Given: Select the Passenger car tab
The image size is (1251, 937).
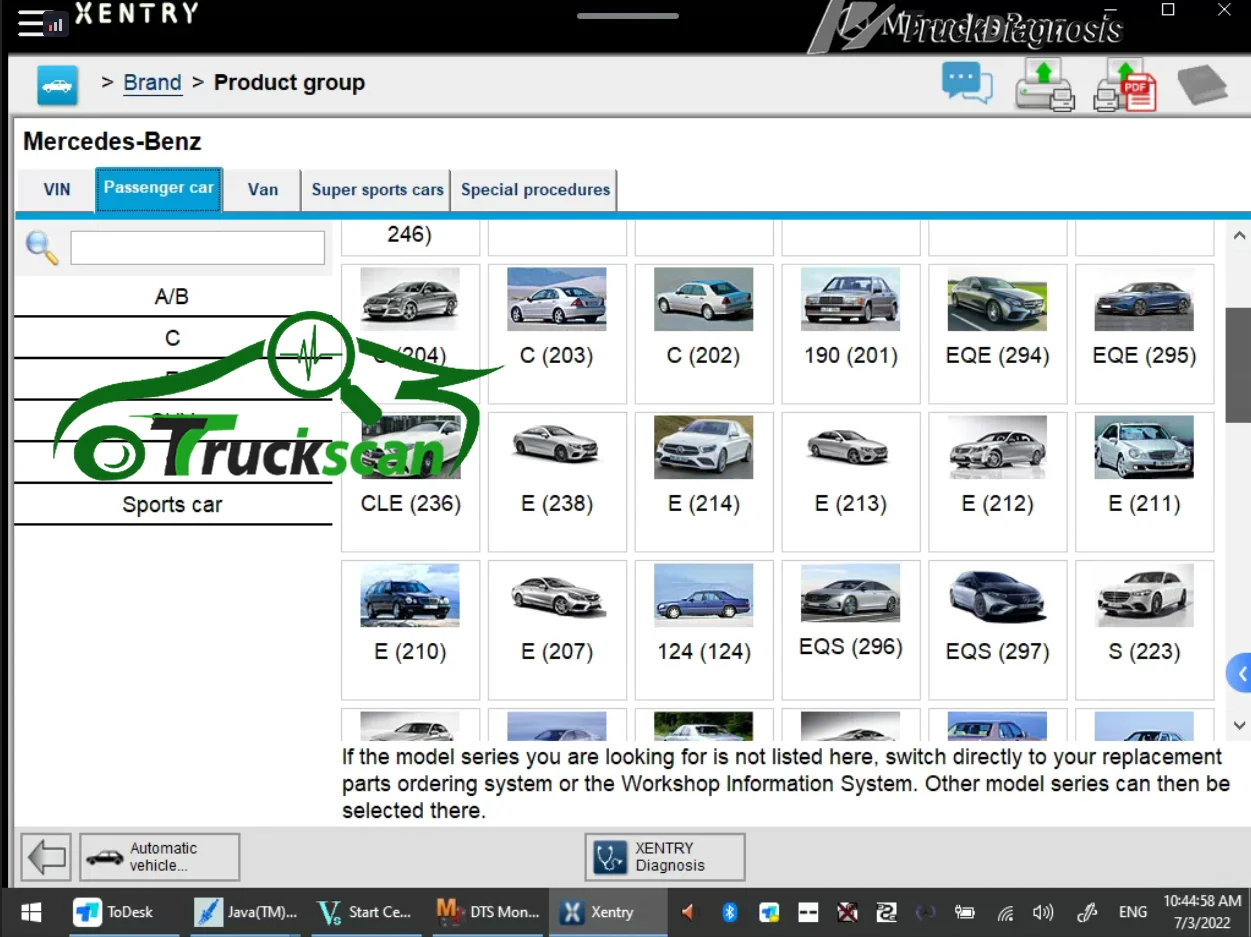Looking at the screenshot, I should (159, 188).
